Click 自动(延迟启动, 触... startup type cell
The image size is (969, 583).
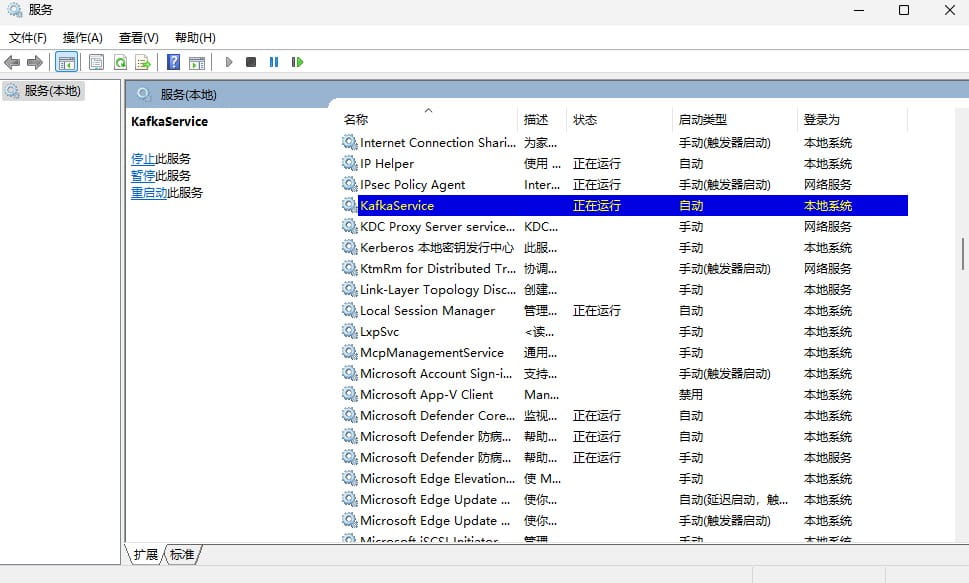[x=734, y=500]
